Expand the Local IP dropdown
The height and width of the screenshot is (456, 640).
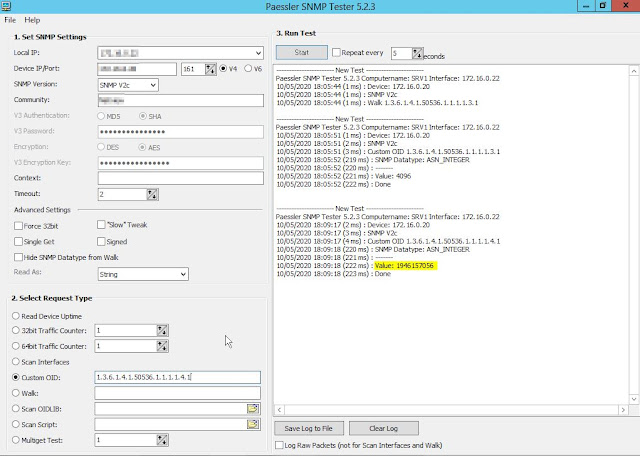(x=258, y=53)
